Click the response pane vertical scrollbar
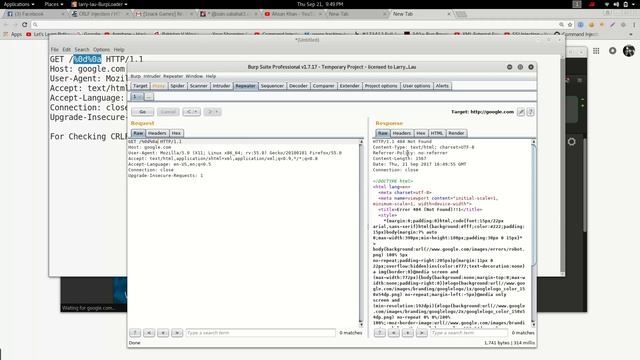Image resolution: width=640 pixels, height=360 pixels. pos(533,233)
